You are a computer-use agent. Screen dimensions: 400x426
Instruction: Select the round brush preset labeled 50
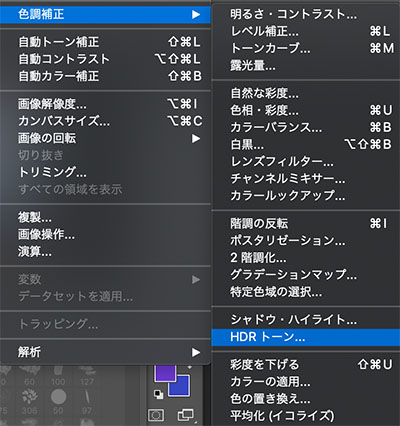point(58,402)
